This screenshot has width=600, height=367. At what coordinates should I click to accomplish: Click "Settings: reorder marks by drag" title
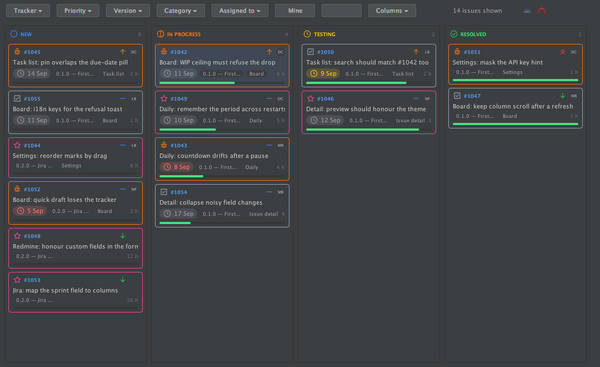[x=60, y=156]
